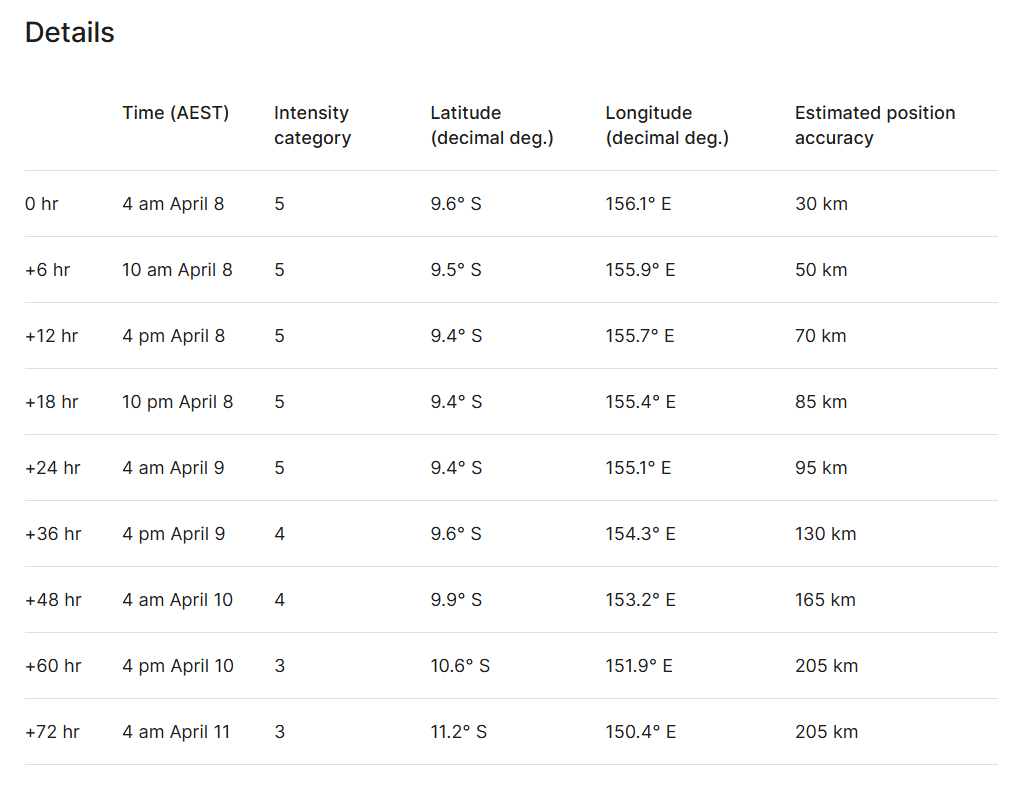1017x791 pixels.
Task: Click the Details heading
Action: coord(69,33)
